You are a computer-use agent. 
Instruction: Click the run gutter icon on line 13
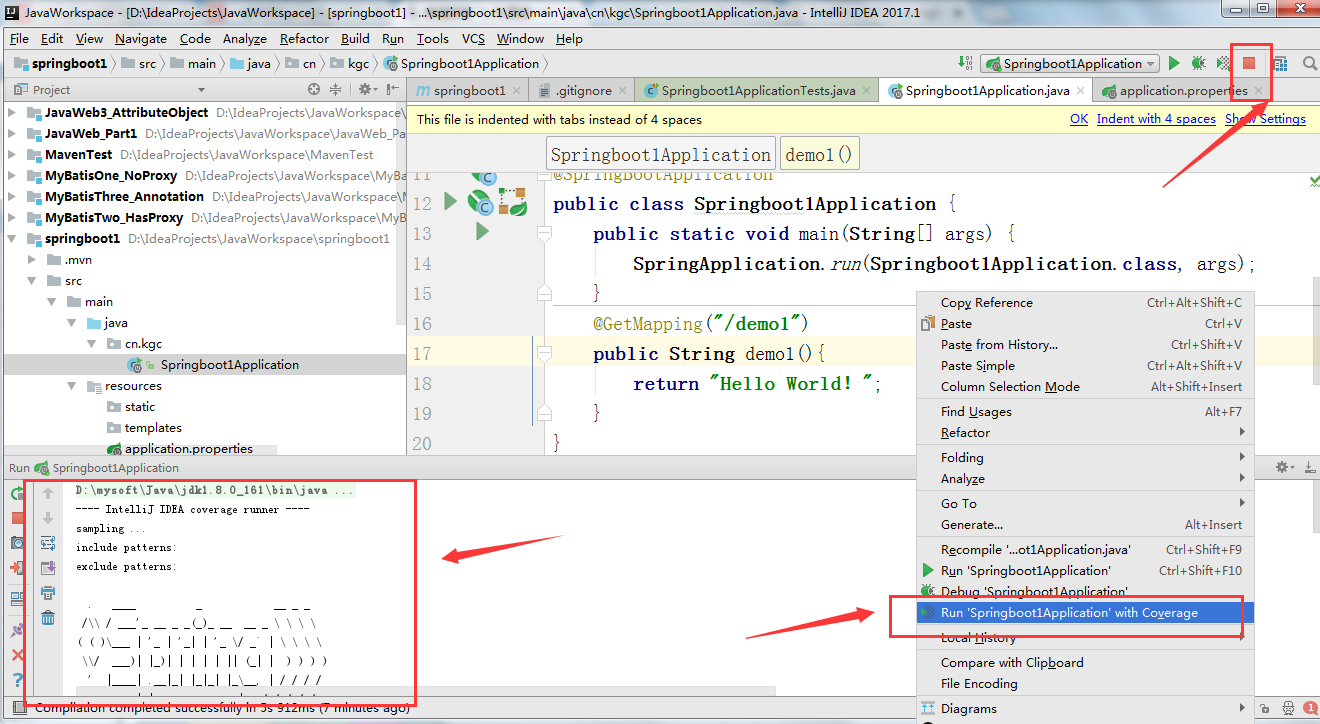point(482,232)
